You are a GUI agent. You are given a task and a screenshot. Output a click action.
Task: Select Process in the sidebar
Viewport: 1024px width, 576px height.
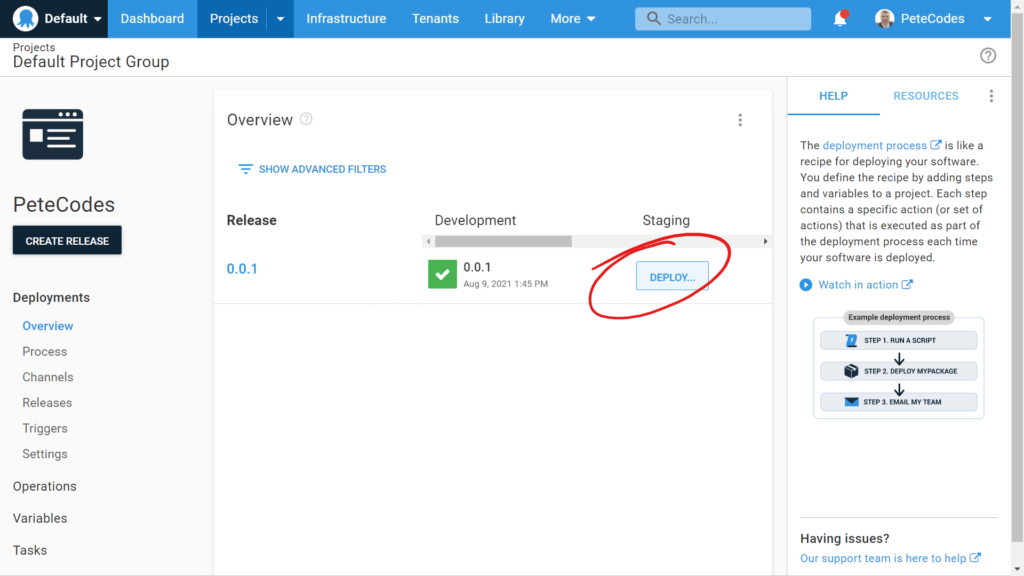click(x=44, y=351)
